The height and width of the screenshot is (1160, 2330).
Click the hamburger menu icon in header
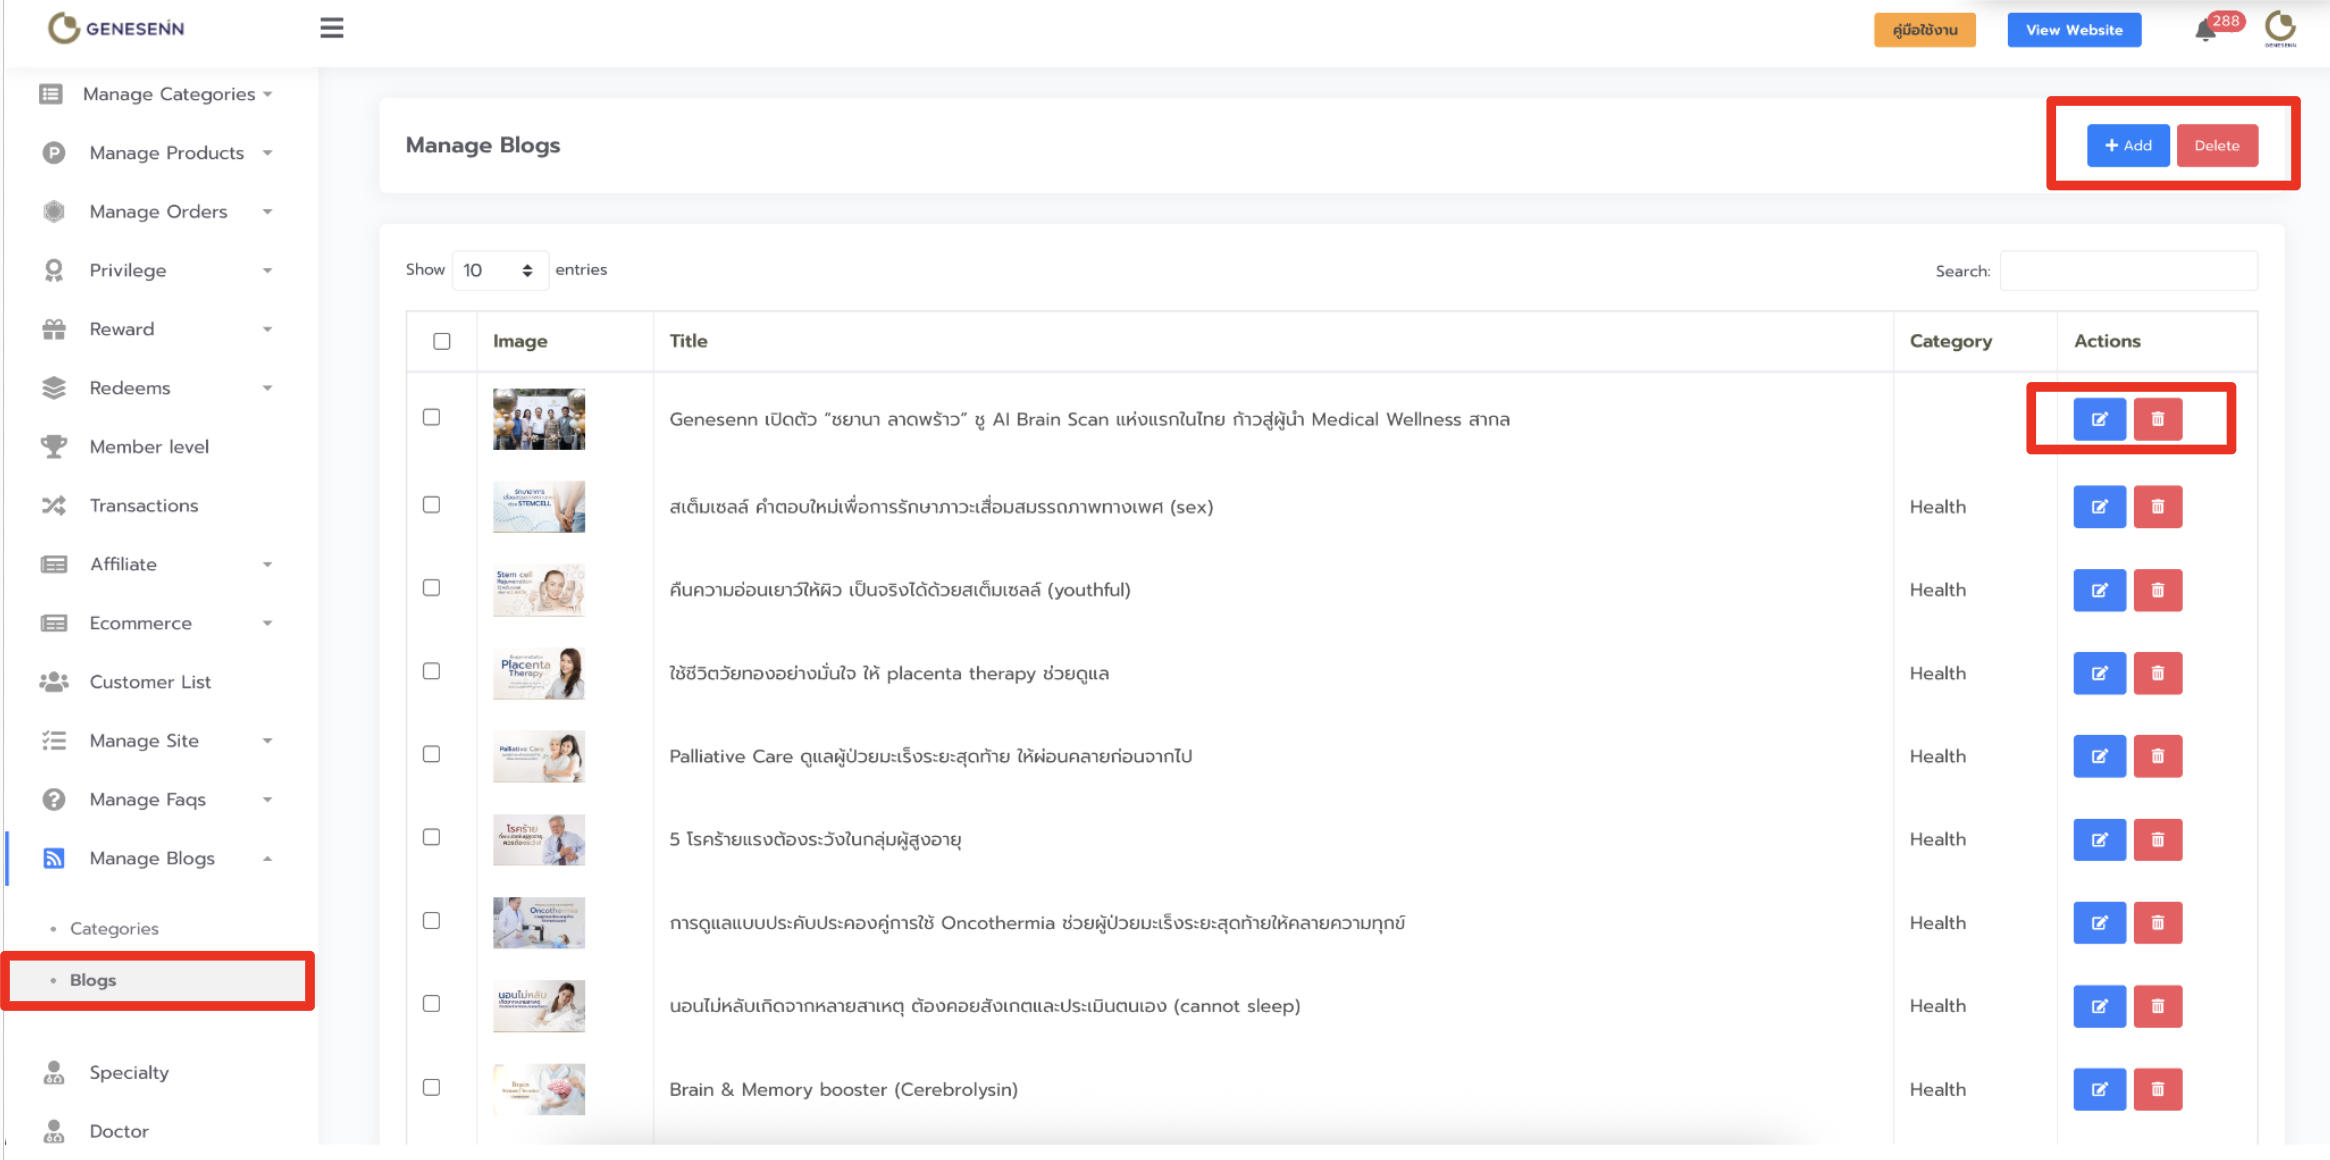[x=332, y=28]
